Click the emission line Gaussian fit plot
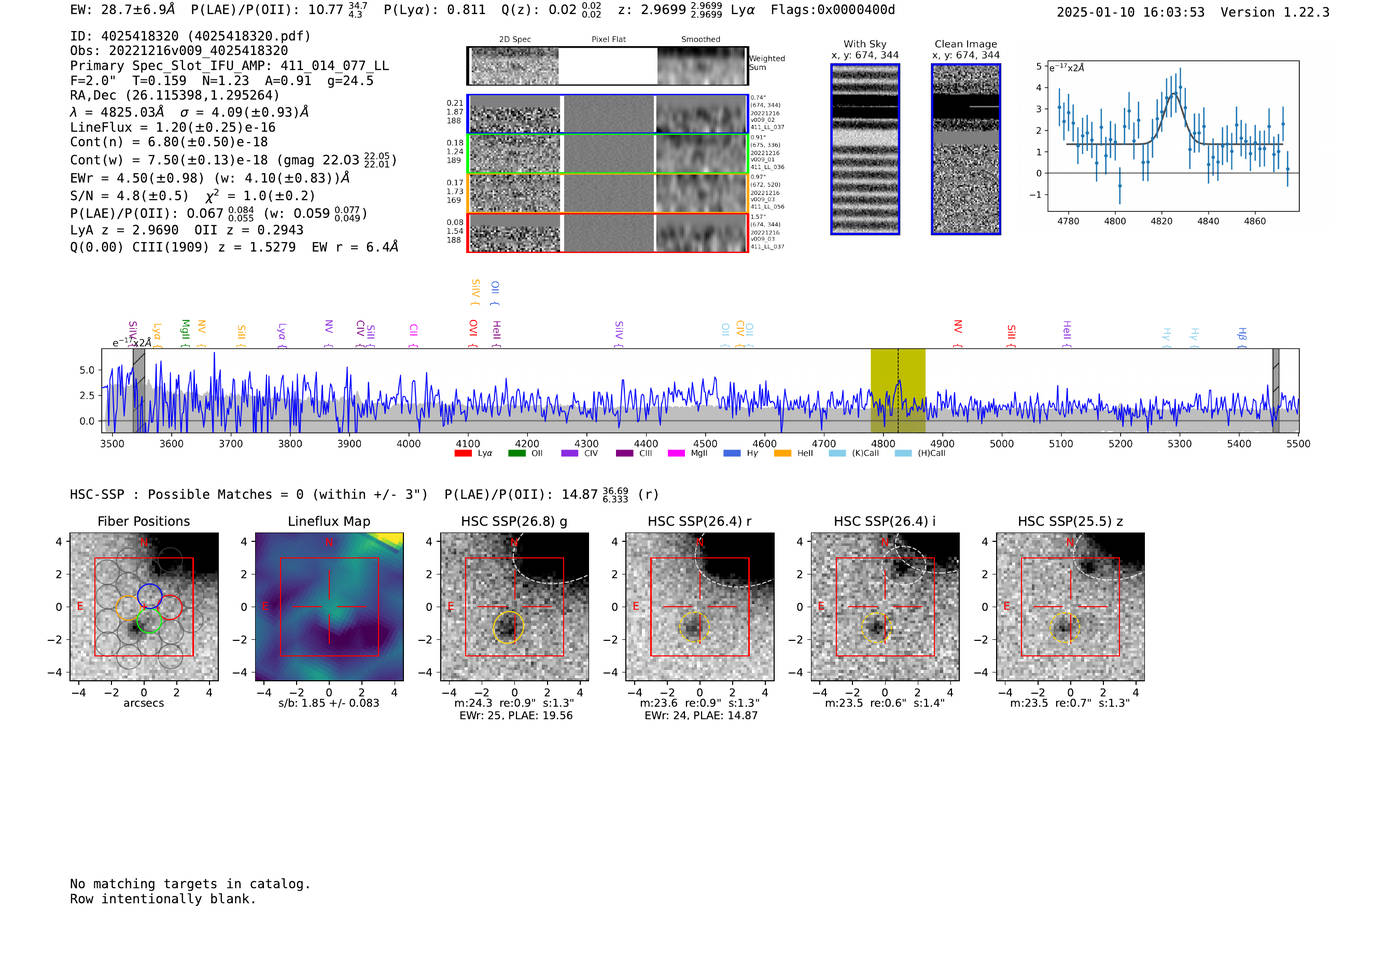 click(x=1173, y=135)
